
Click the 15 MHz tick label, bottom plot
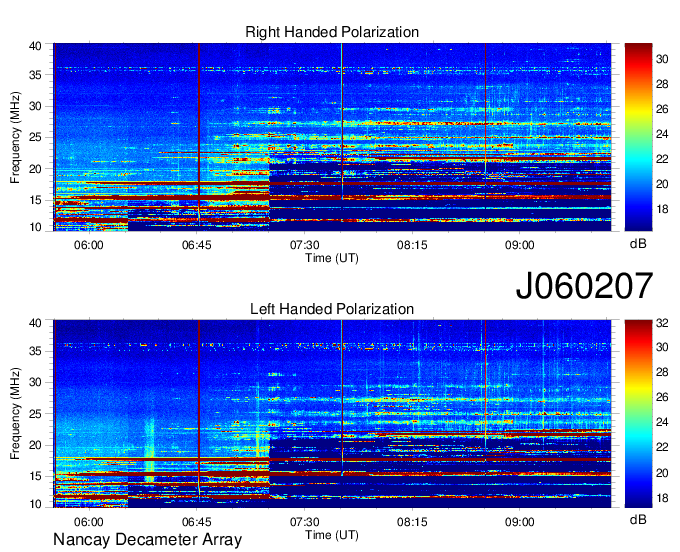tap(35, 477)
